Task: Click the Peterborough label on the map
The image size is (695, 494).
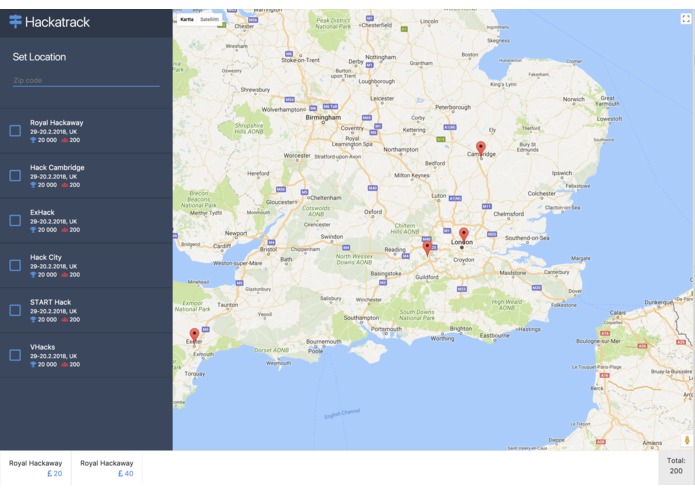Action: coord(453,107)
